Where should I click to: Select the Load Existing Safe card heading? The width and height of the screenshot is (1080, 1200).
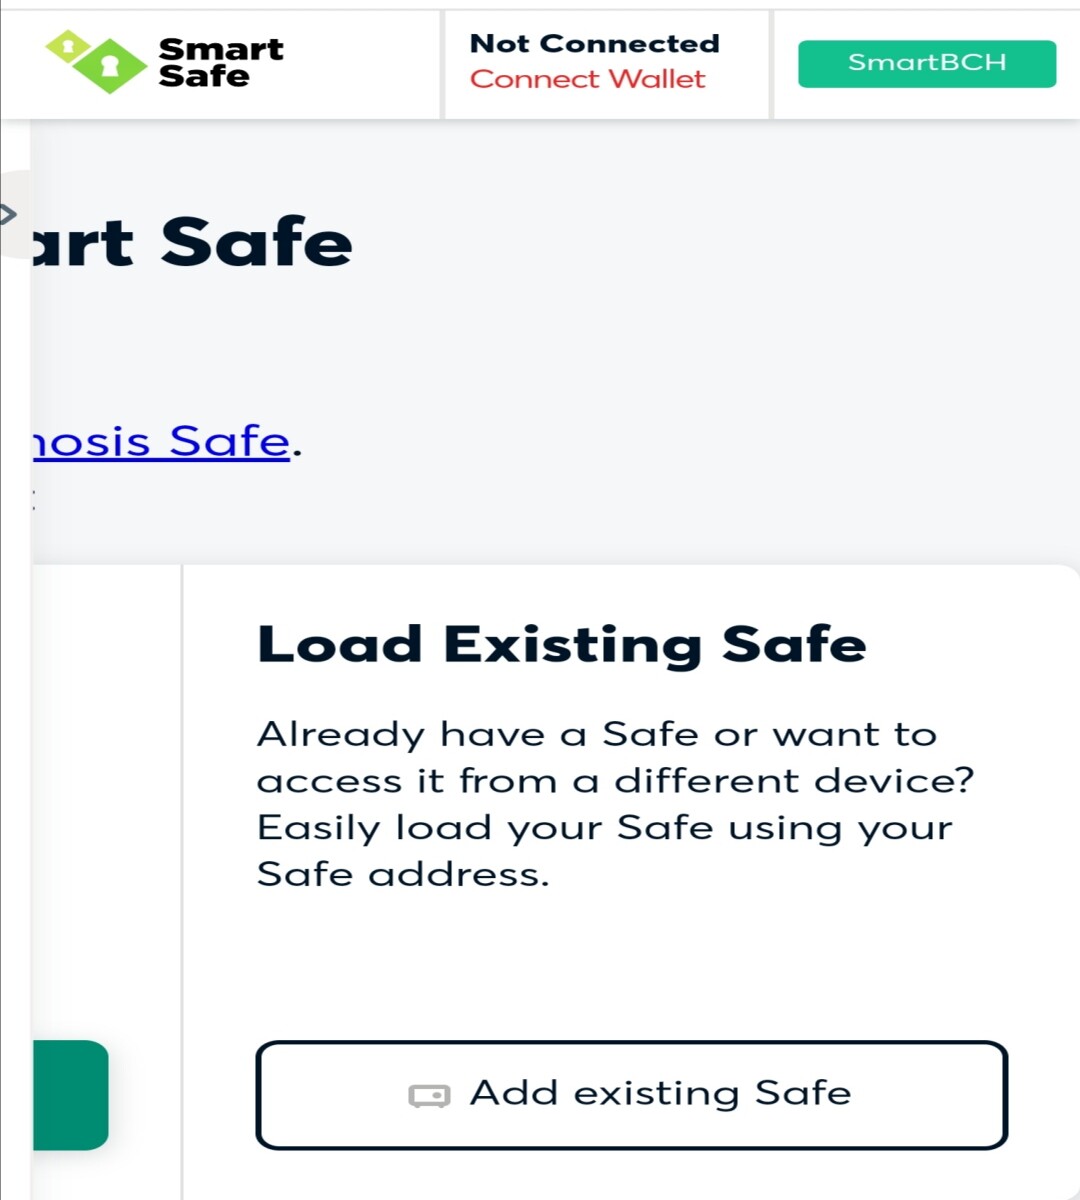(561, 645)
